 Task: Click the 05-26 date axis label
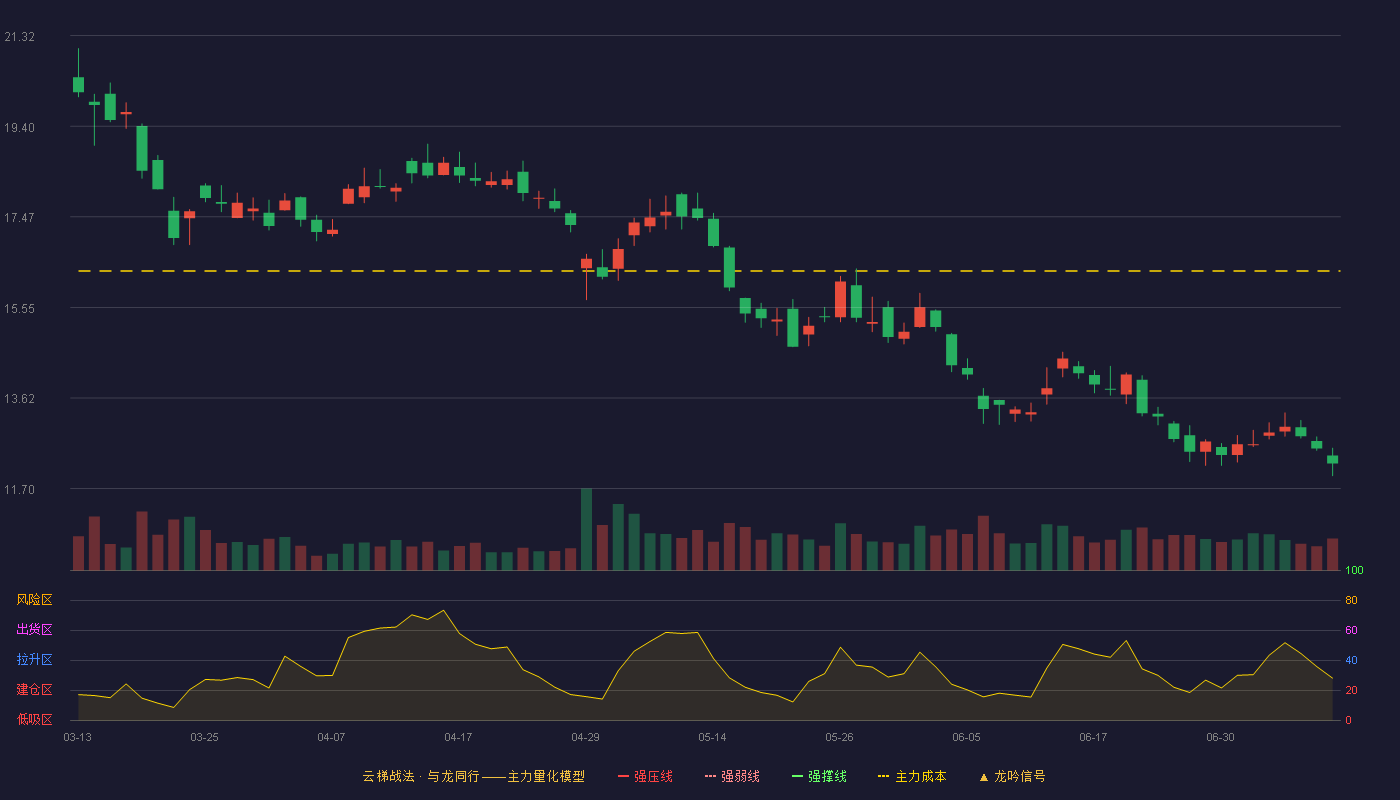(x=839, y=737)
